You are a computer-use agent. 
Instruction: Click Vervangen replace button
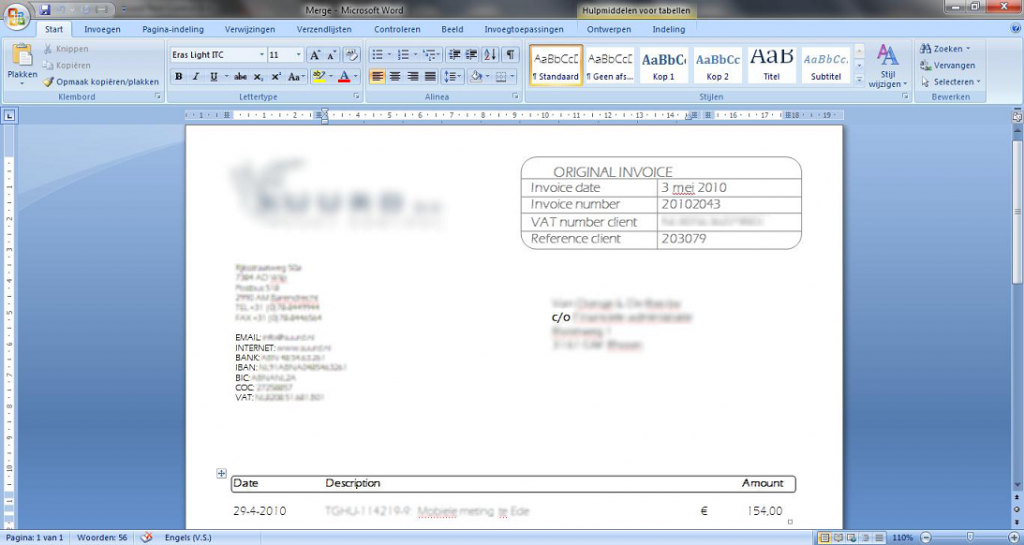click(x=947, y=65)
